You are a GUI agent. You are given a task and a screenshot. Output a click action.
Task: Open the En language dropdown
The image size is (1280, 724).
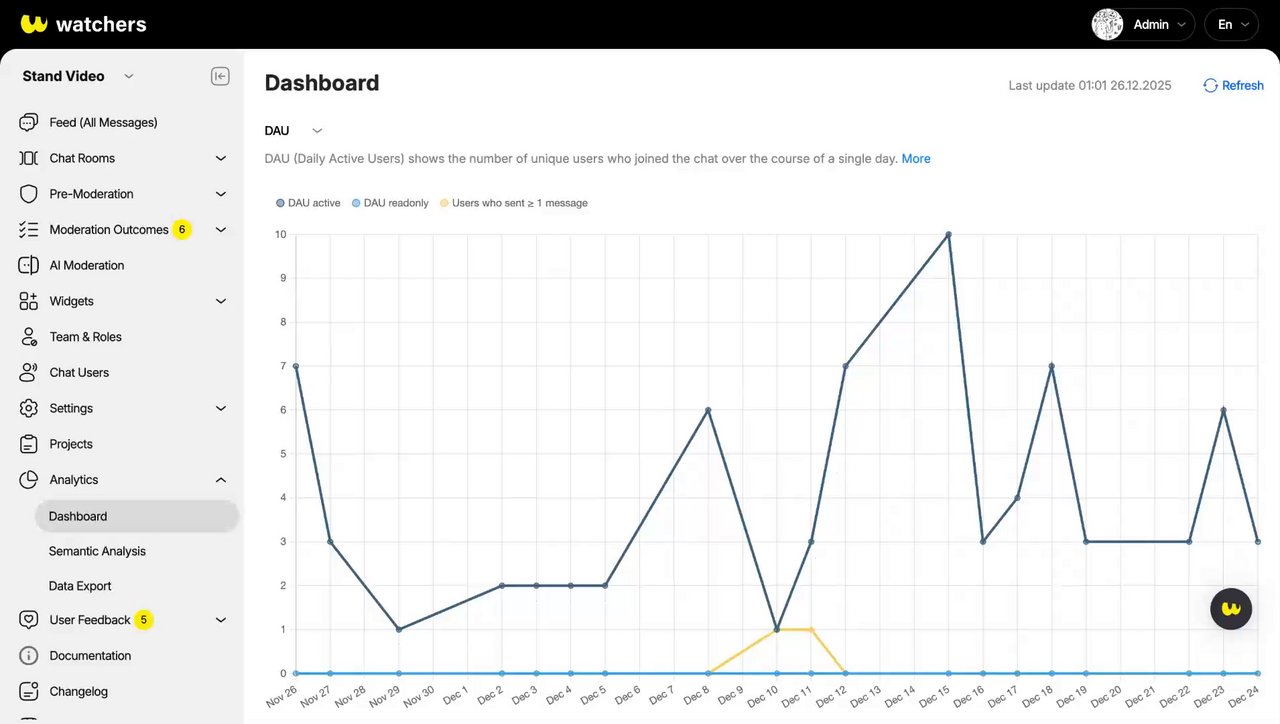click(1231, 25)
